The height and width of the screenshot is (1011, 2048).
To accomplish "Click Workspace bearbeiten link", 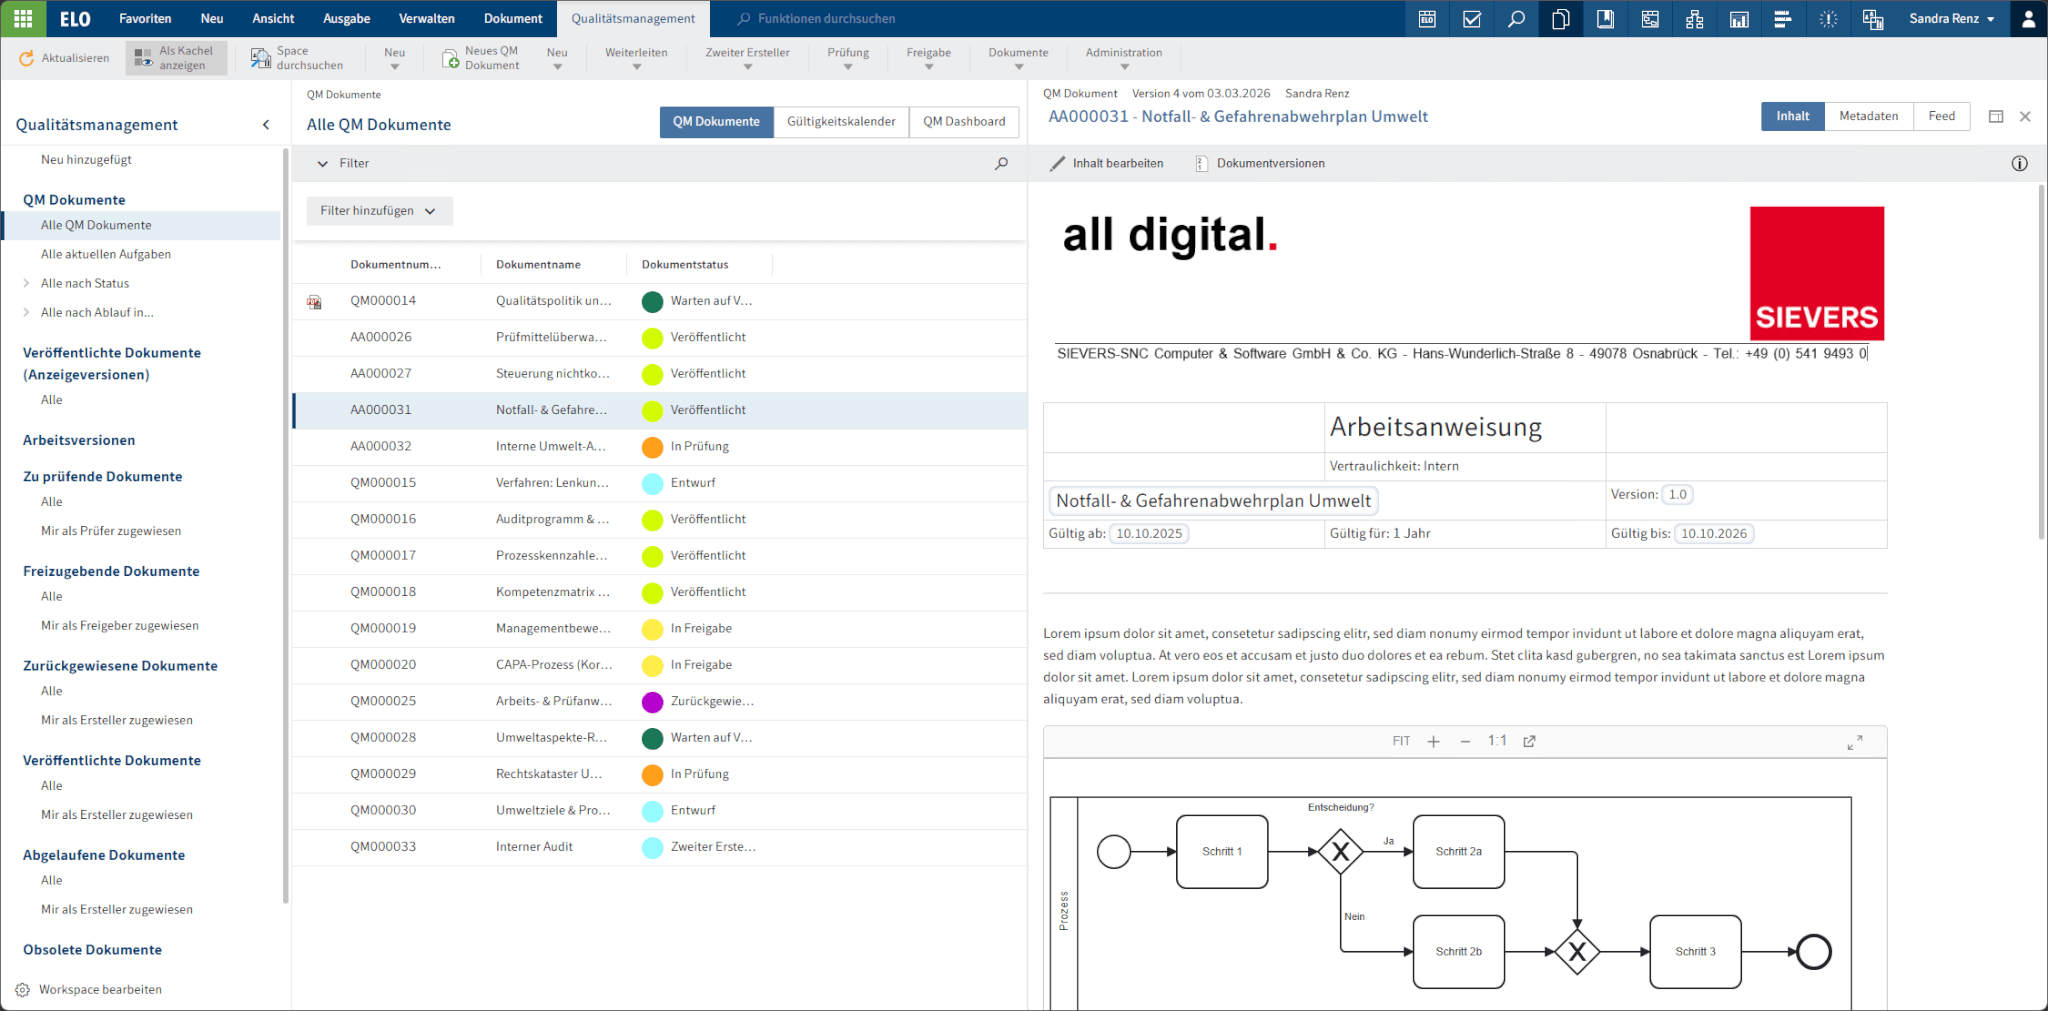I will (100, 990).
